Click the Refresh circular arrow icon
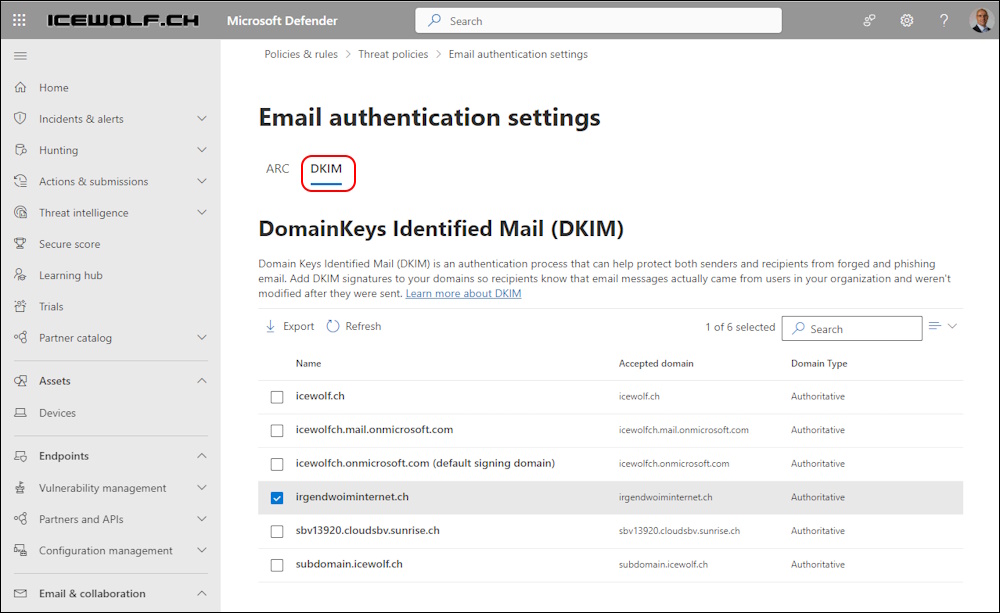Viewport: 1000px width, 613px height. [x=333, y=326]
